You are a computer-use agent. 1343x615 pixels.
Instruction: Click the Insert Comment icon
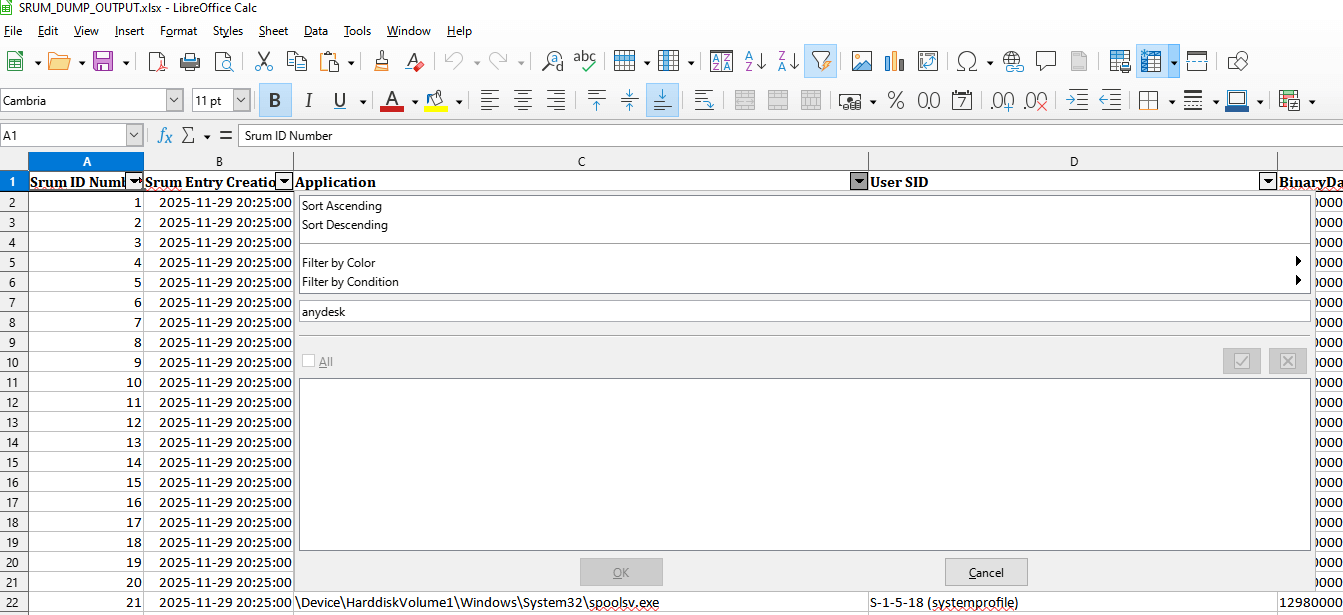tap(1046, 61)
